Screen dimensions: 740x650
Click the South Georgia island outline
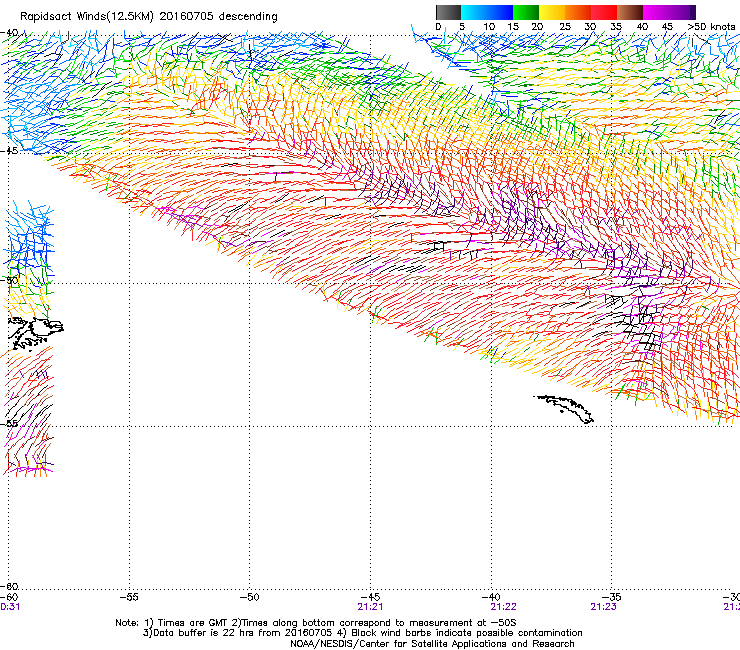(564, 409)
